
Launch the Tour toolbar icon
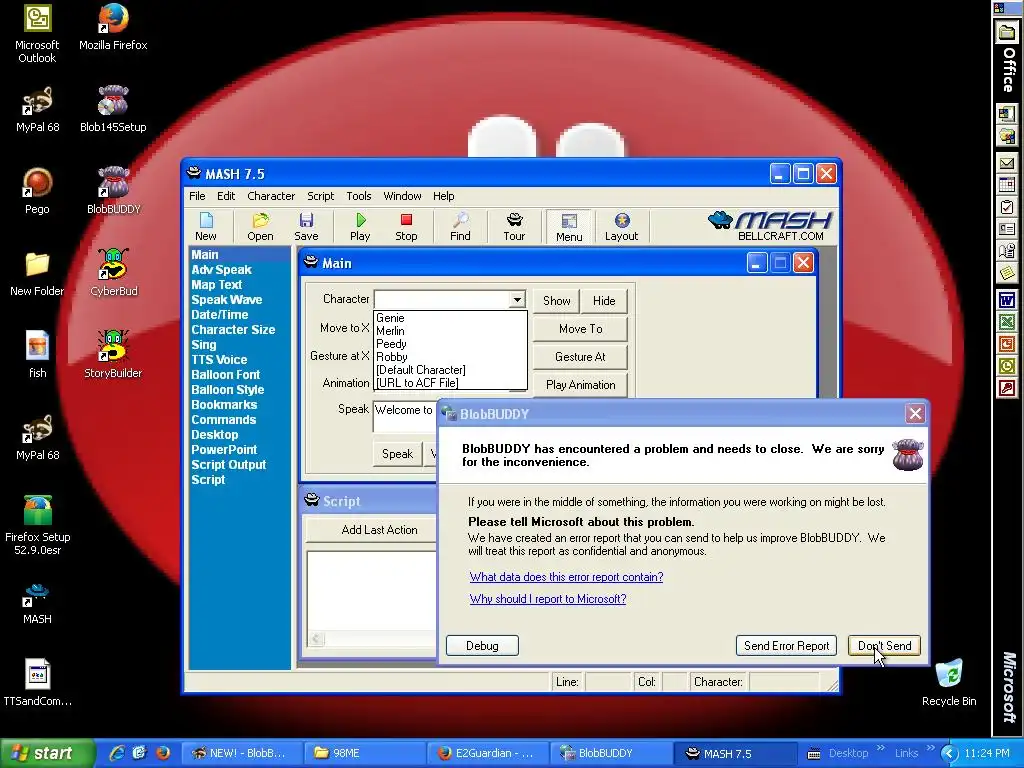point(514,227)
